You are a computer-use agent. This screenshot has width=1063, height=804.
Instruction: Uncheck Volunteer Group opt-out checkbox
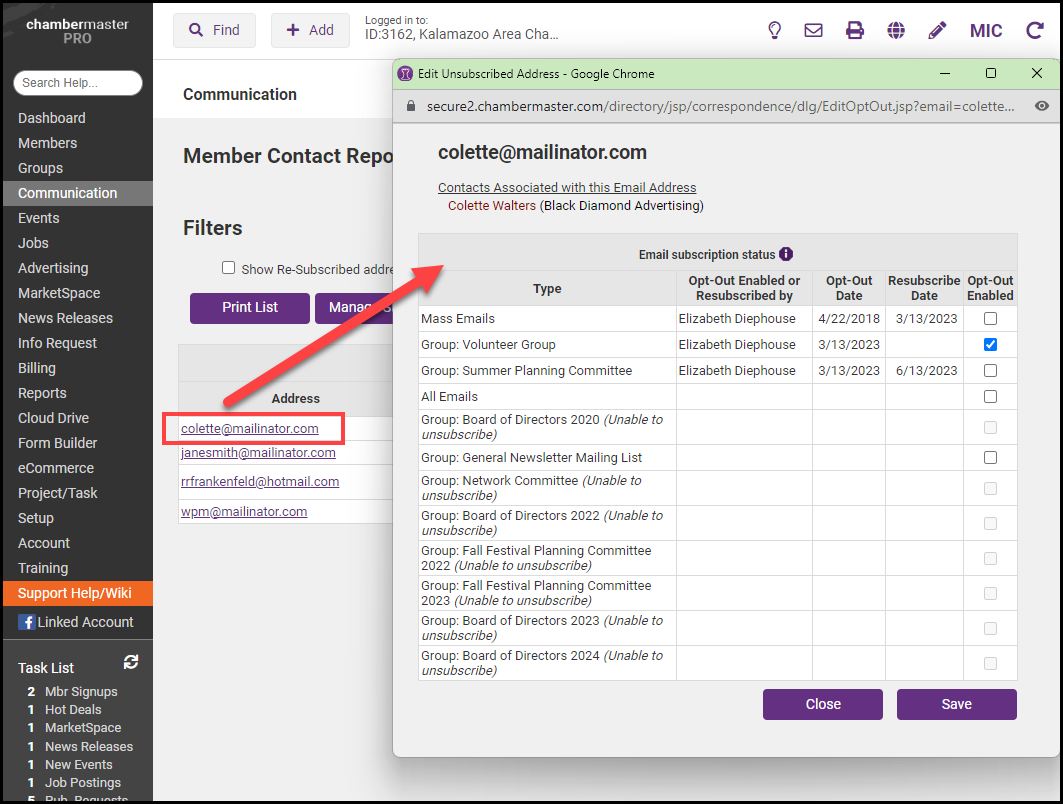[x=990, y=345]
